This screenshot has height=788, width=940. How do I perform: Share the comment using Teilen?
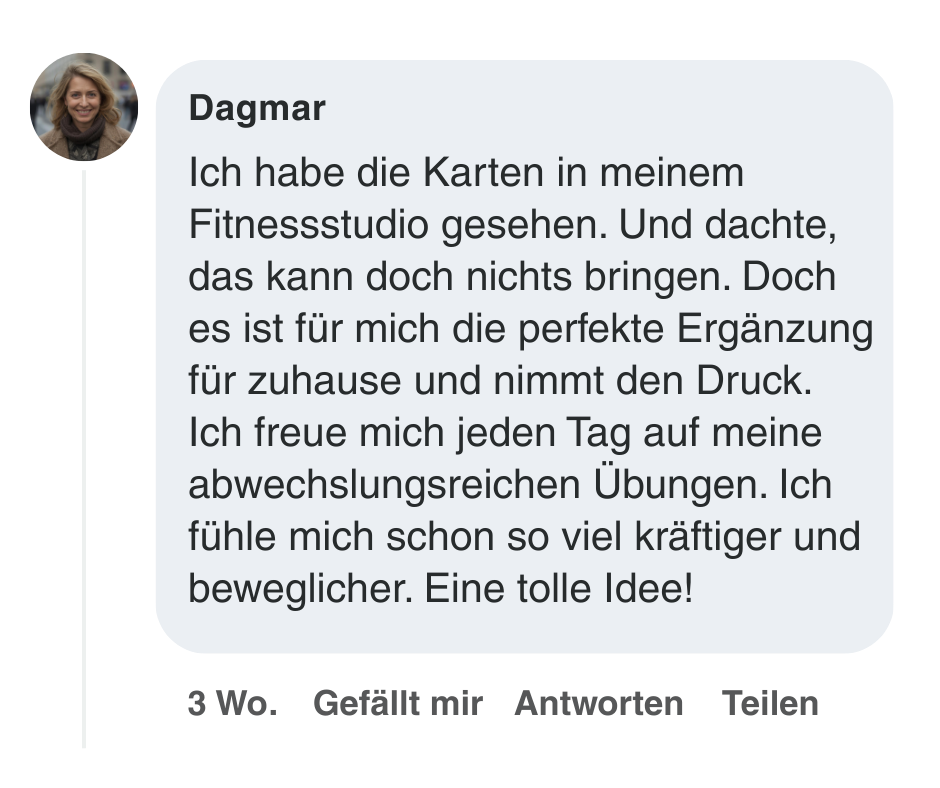tap(770, 703)
